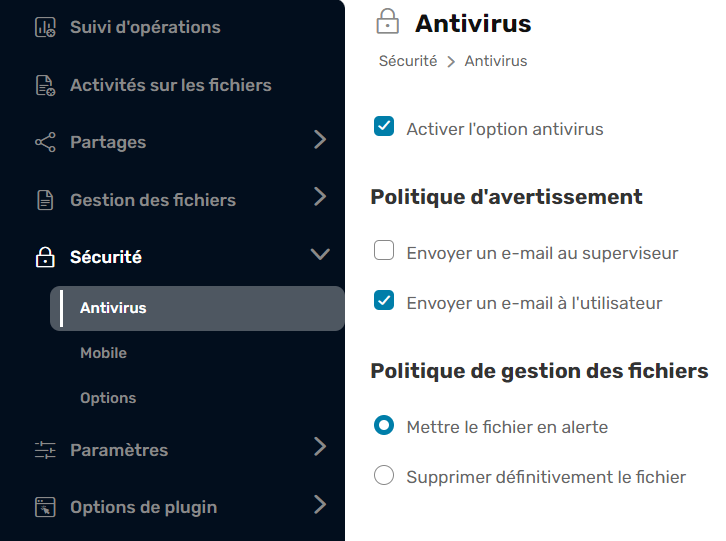
Task: Choose Supprimer définitivement le fichier
Action: [x=384, y=476]
